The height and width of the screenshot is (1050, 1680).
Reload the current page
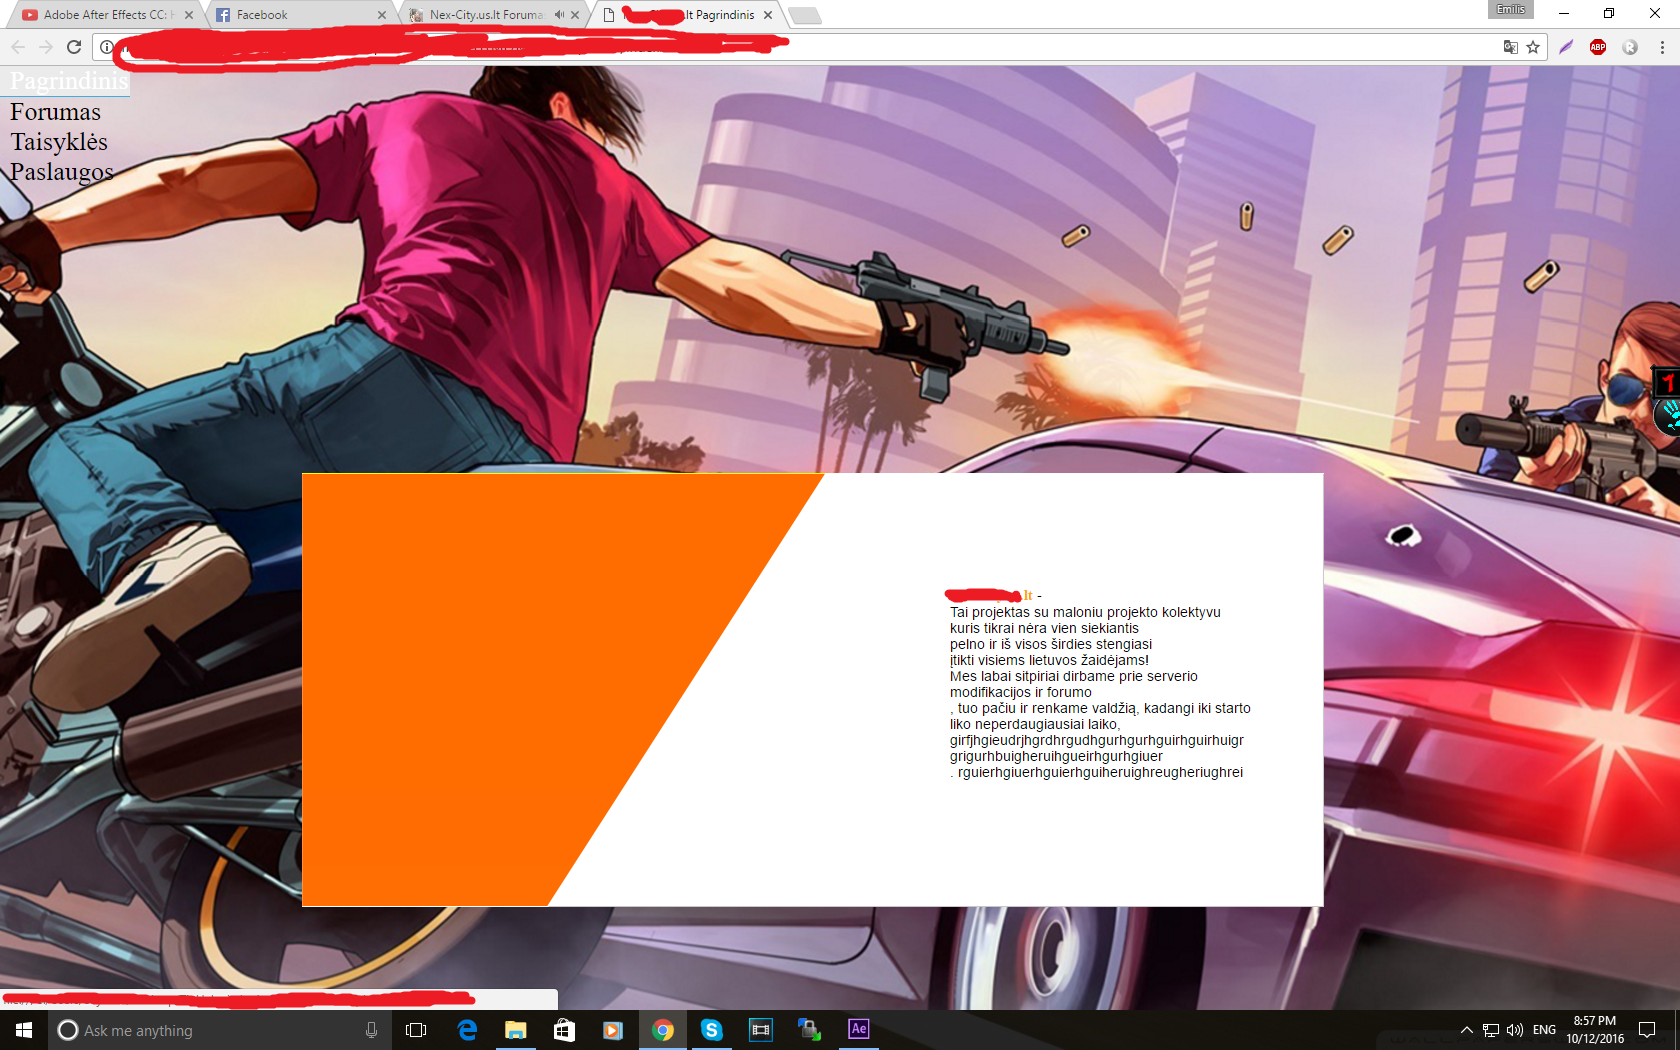[74, 47]
